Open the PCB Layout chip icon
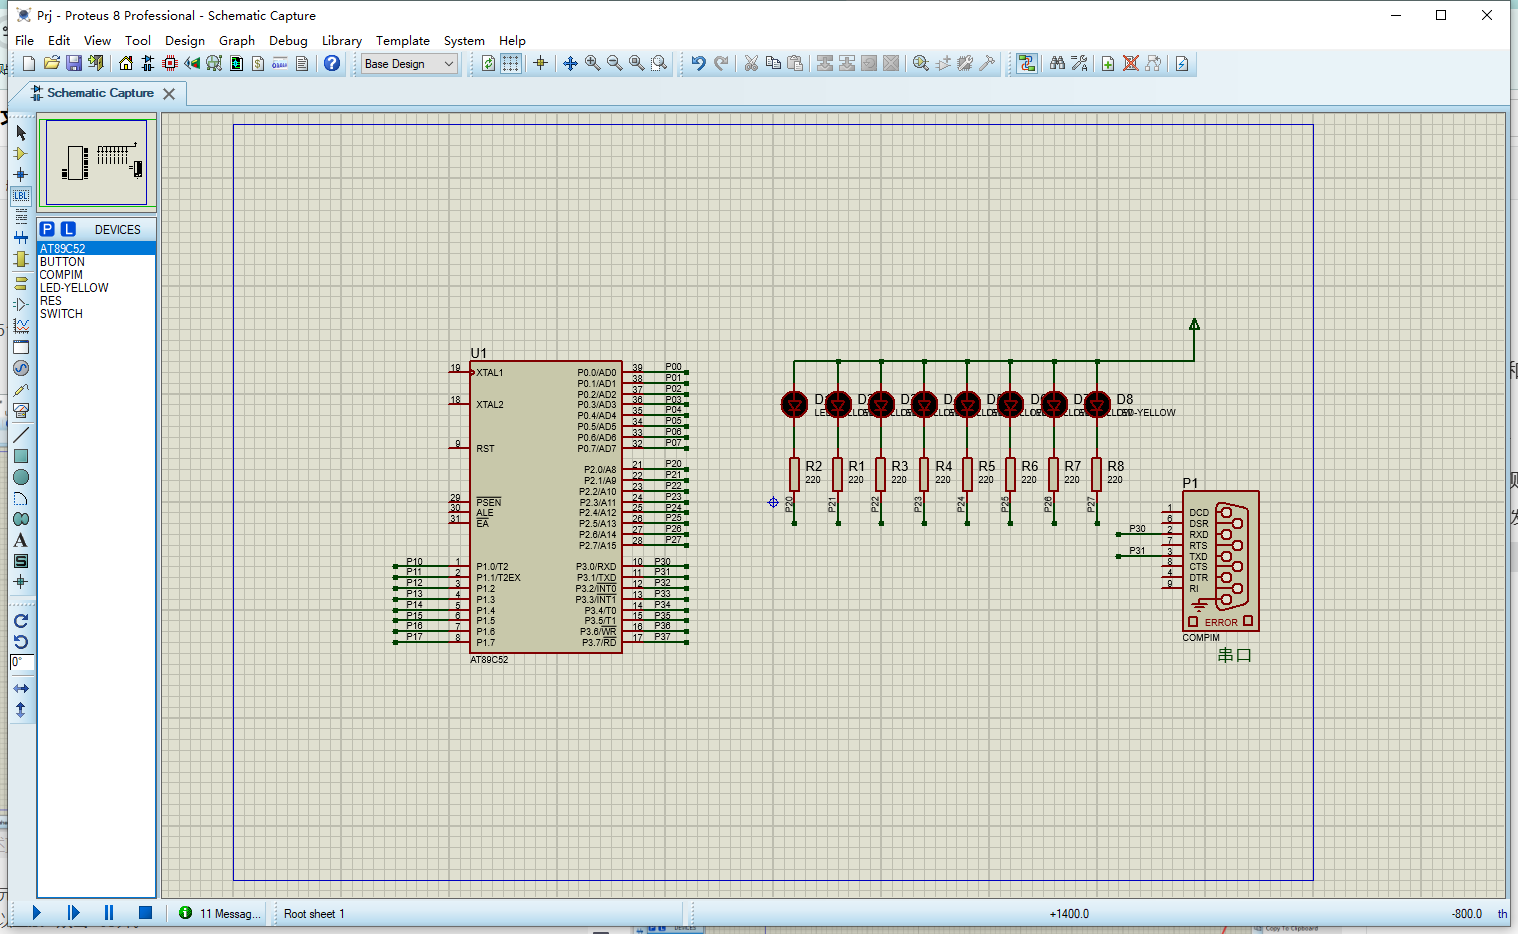Image resolution: width=1518 pixels, height=934 pixels. [x=170, y=63]
